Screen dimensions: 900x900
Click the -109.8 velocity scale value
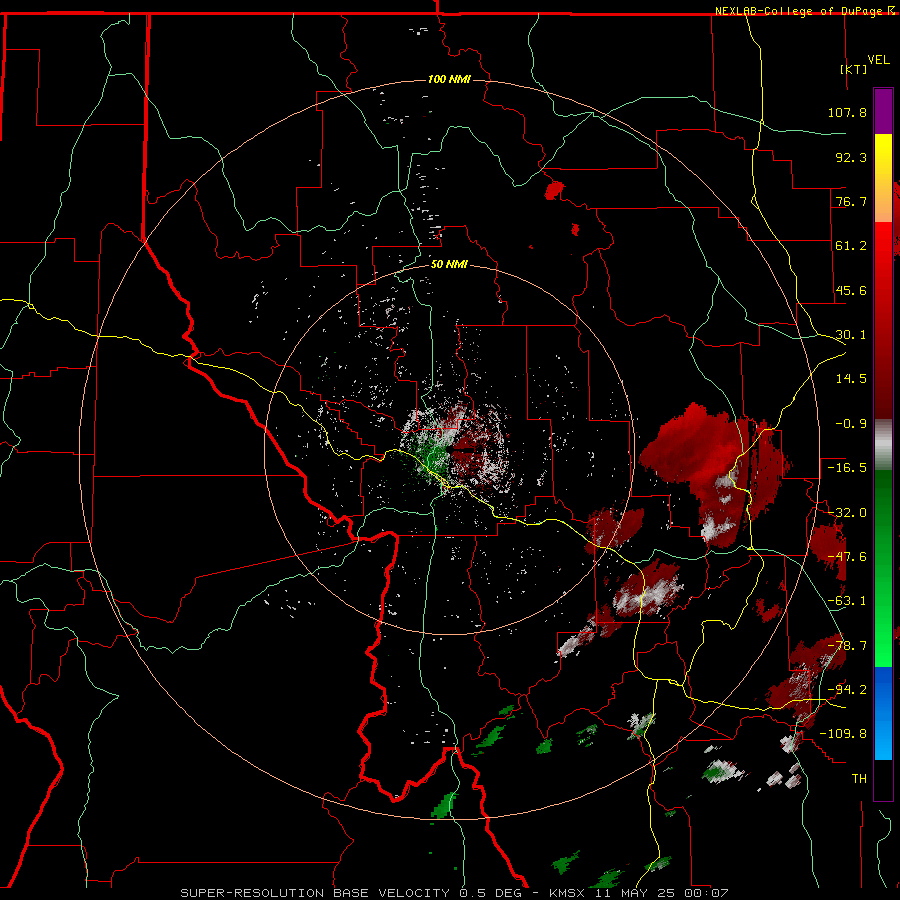844,734
